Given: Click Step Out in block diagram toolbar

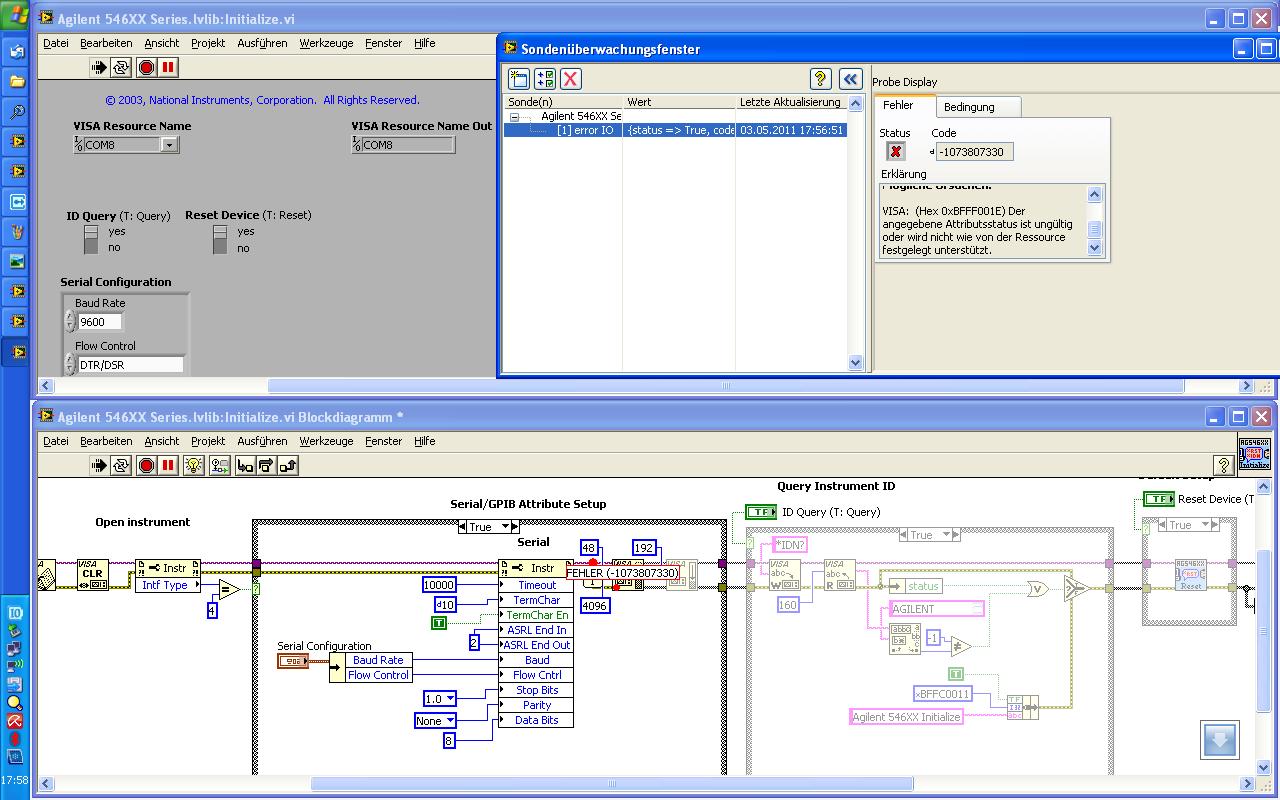Looking at the screenshot, I should tap(288, 465).
